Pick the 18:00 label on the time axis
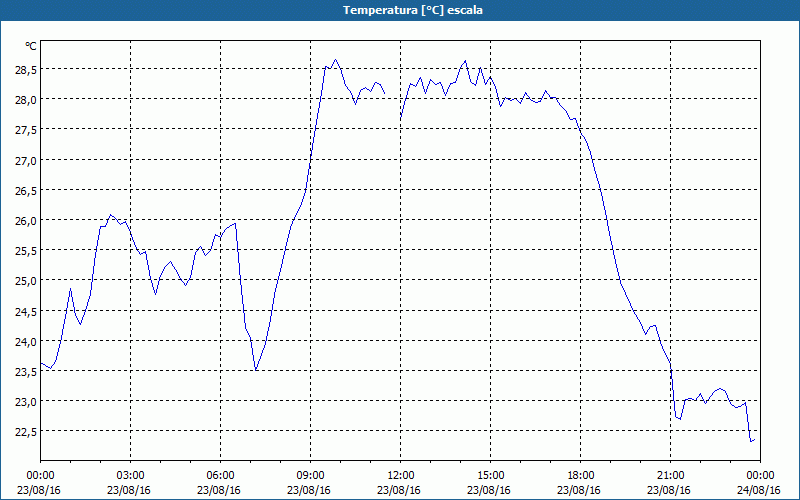The height and width of the screenshot is (500, 800). point(580,476)
